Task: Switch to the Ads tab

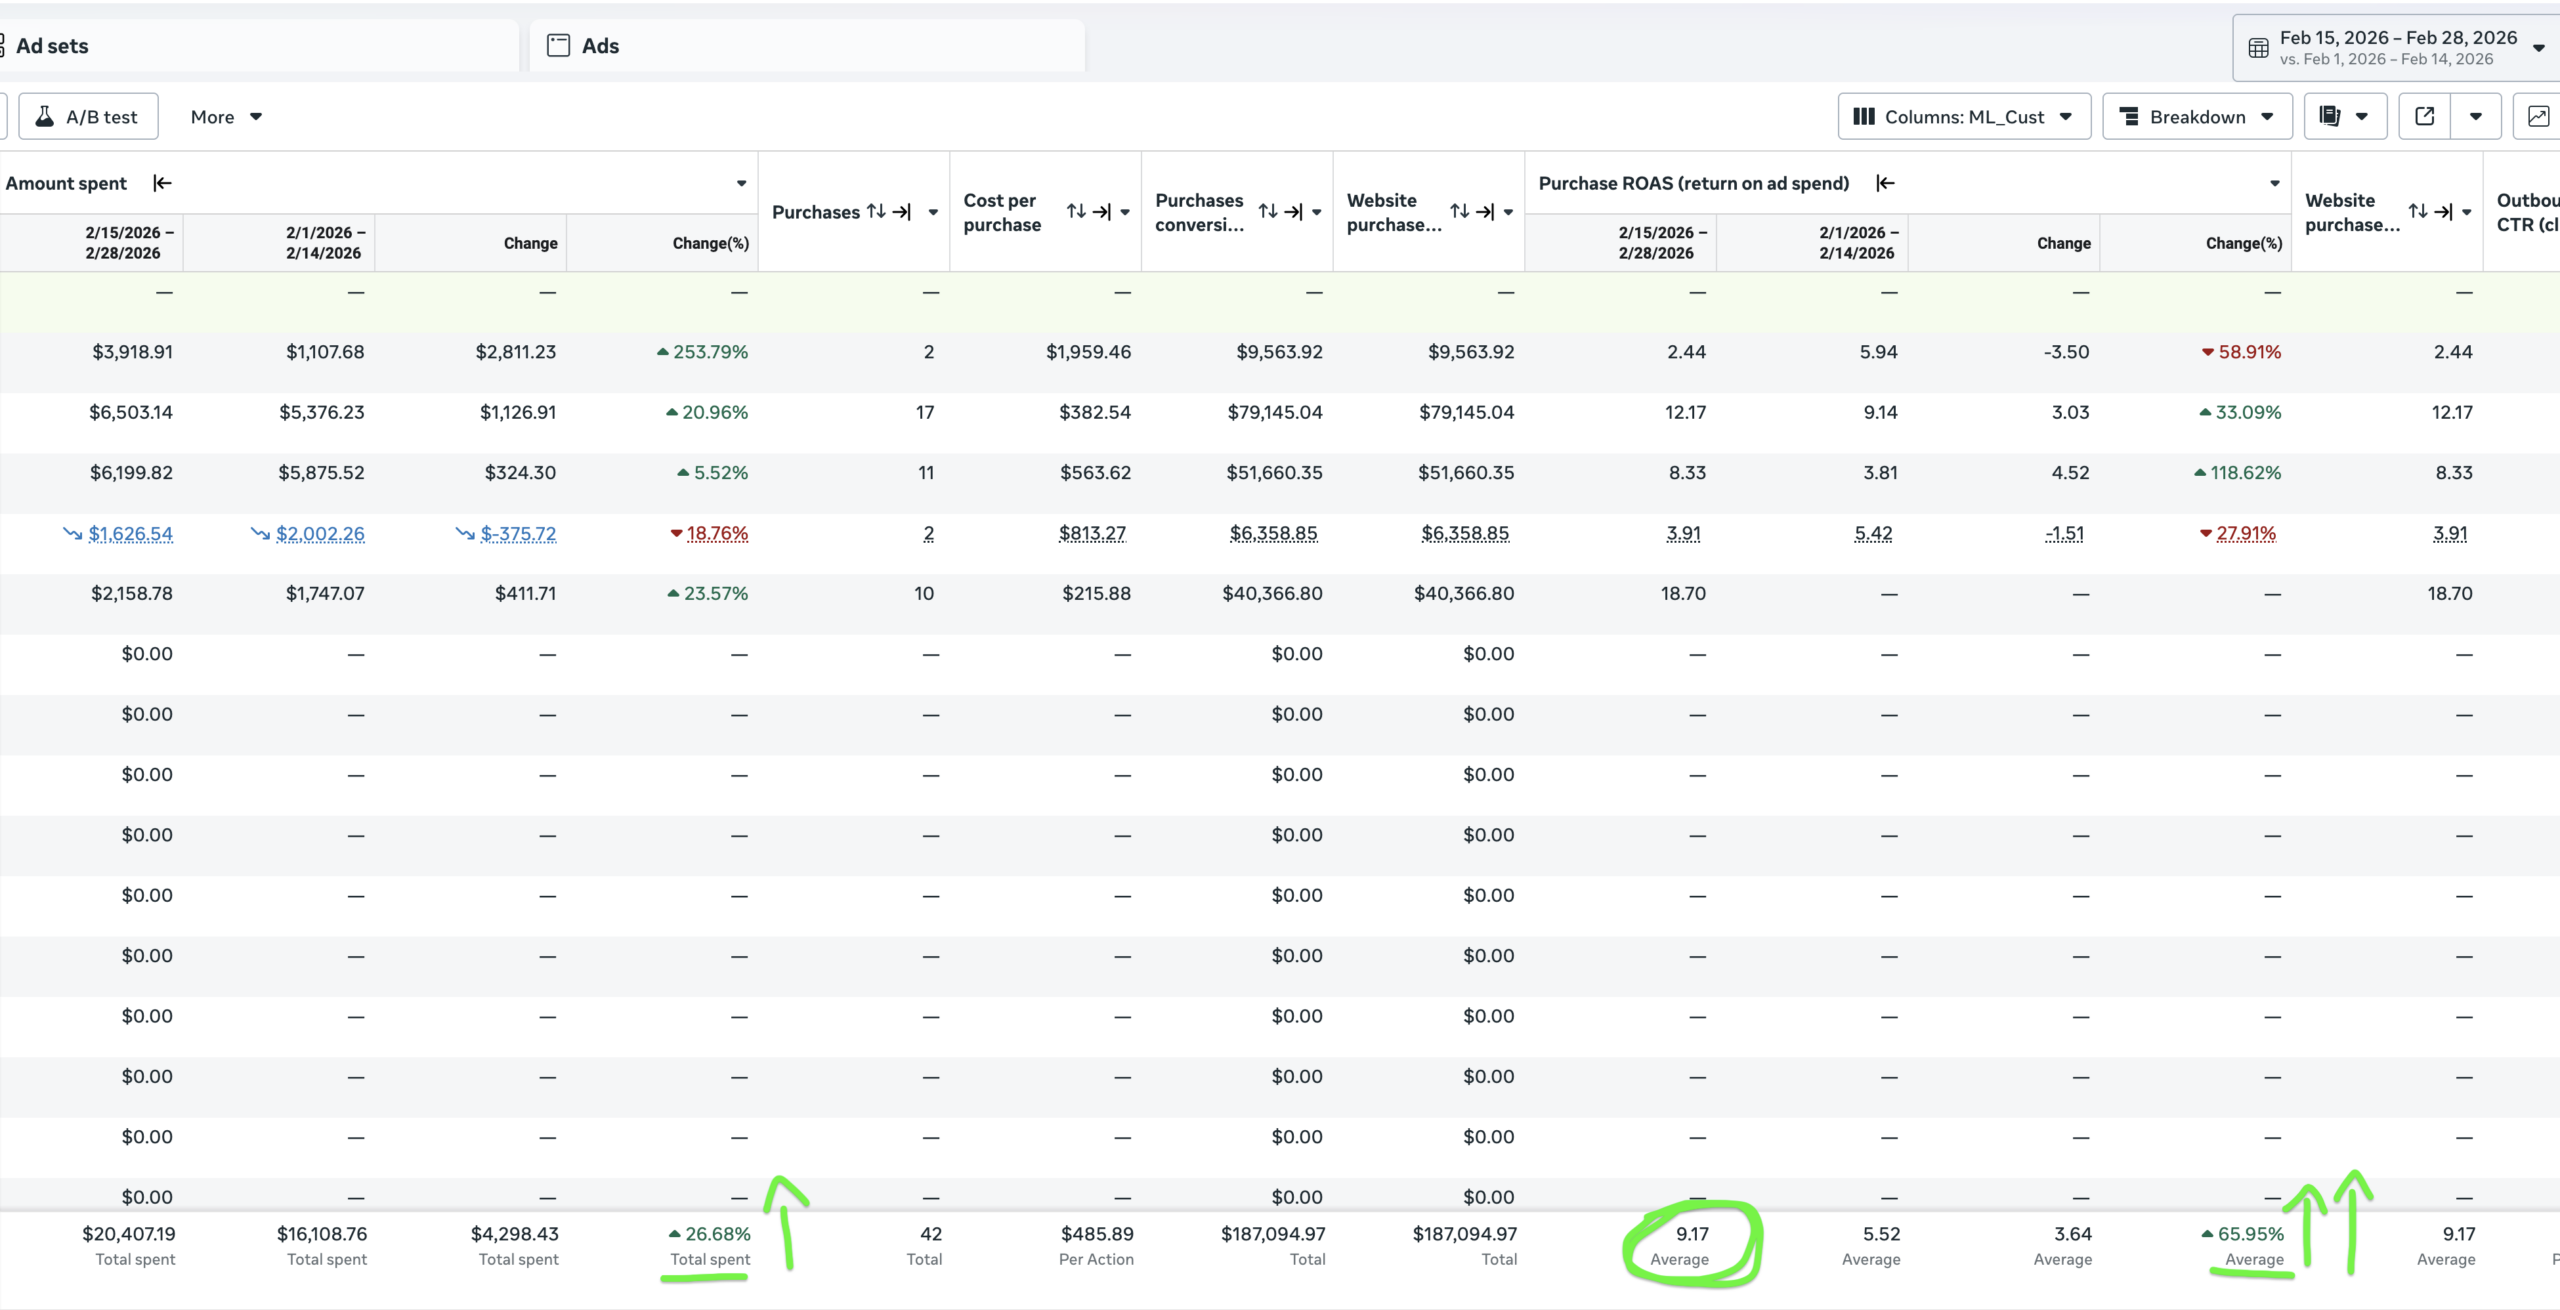Action: click(600, 46)
